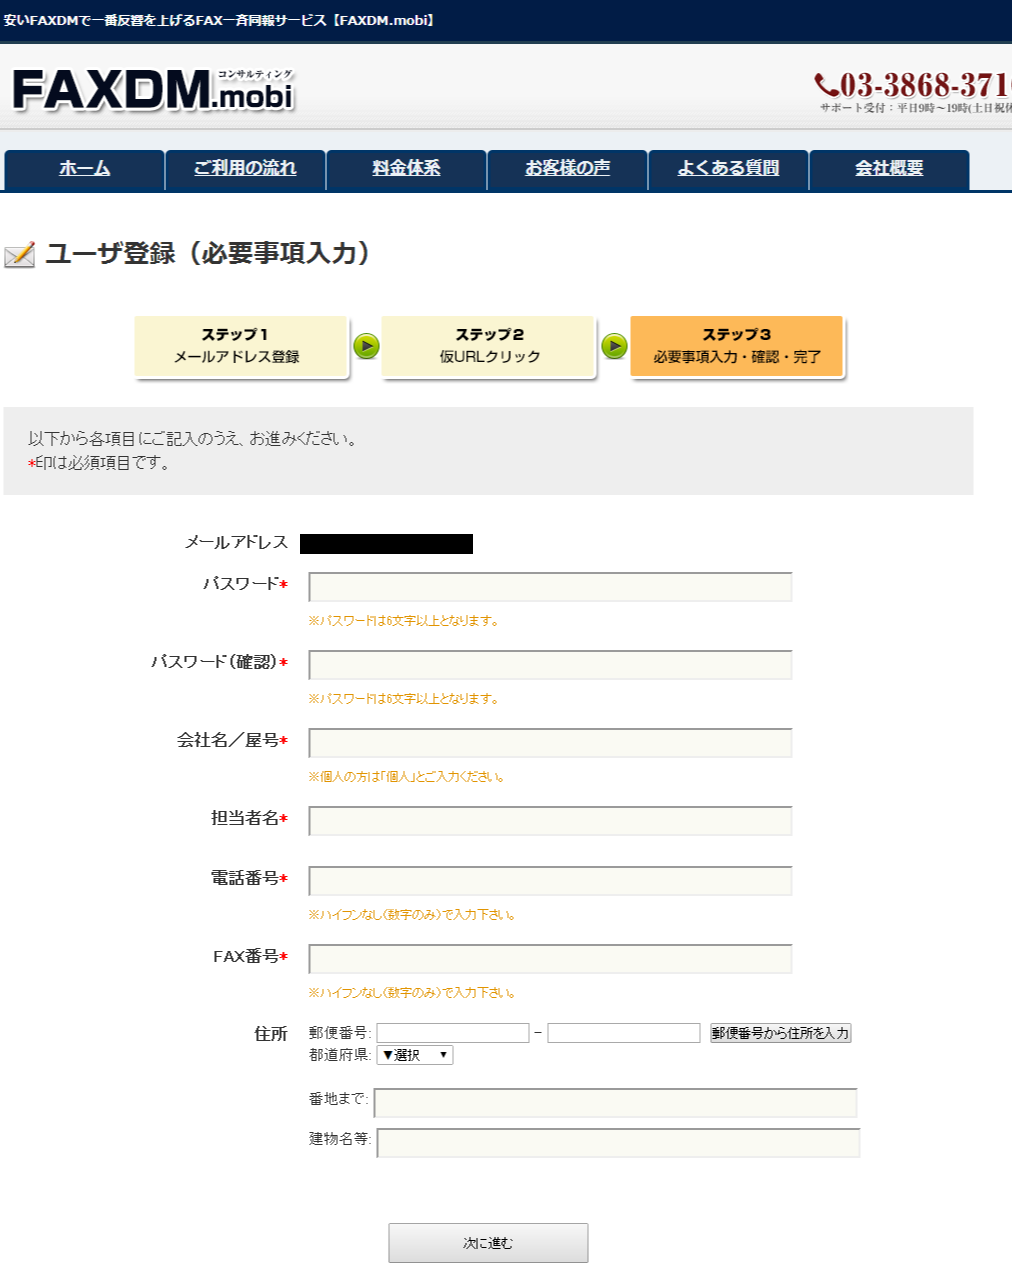Click the ステップ2 仮URLクリック box
This screenshot has width=1012, height=1279.
[488, 346]
